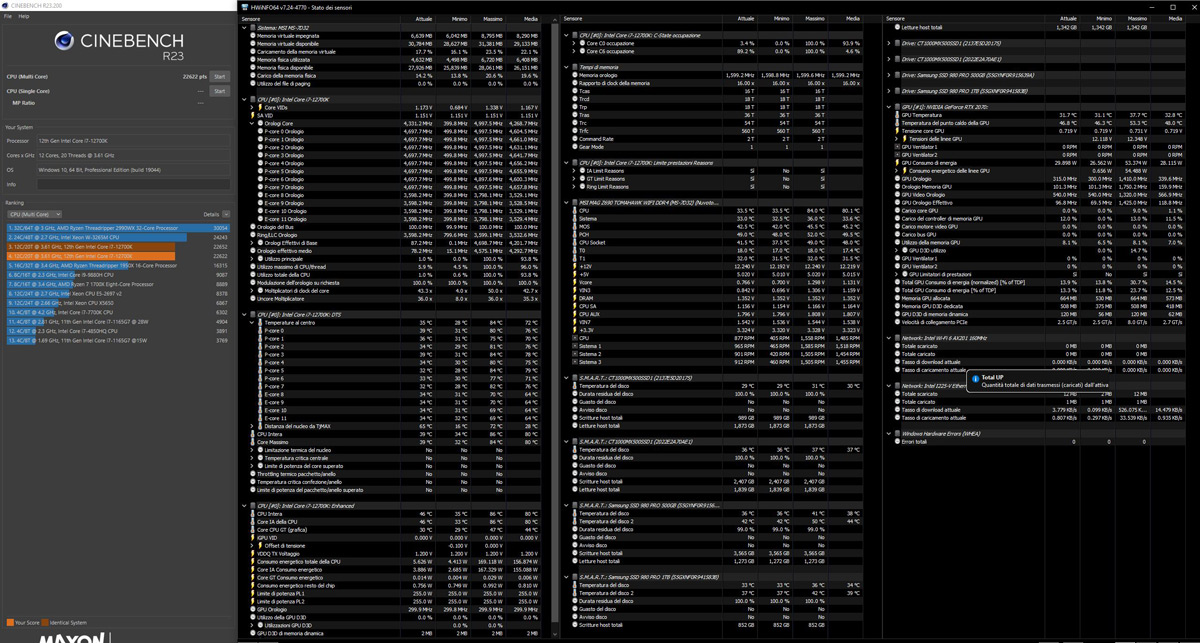The height and width of the screenshot is (643, 1200).
Task: Click the GPU Ventilator1 fan icon
Action: (898, 147)
